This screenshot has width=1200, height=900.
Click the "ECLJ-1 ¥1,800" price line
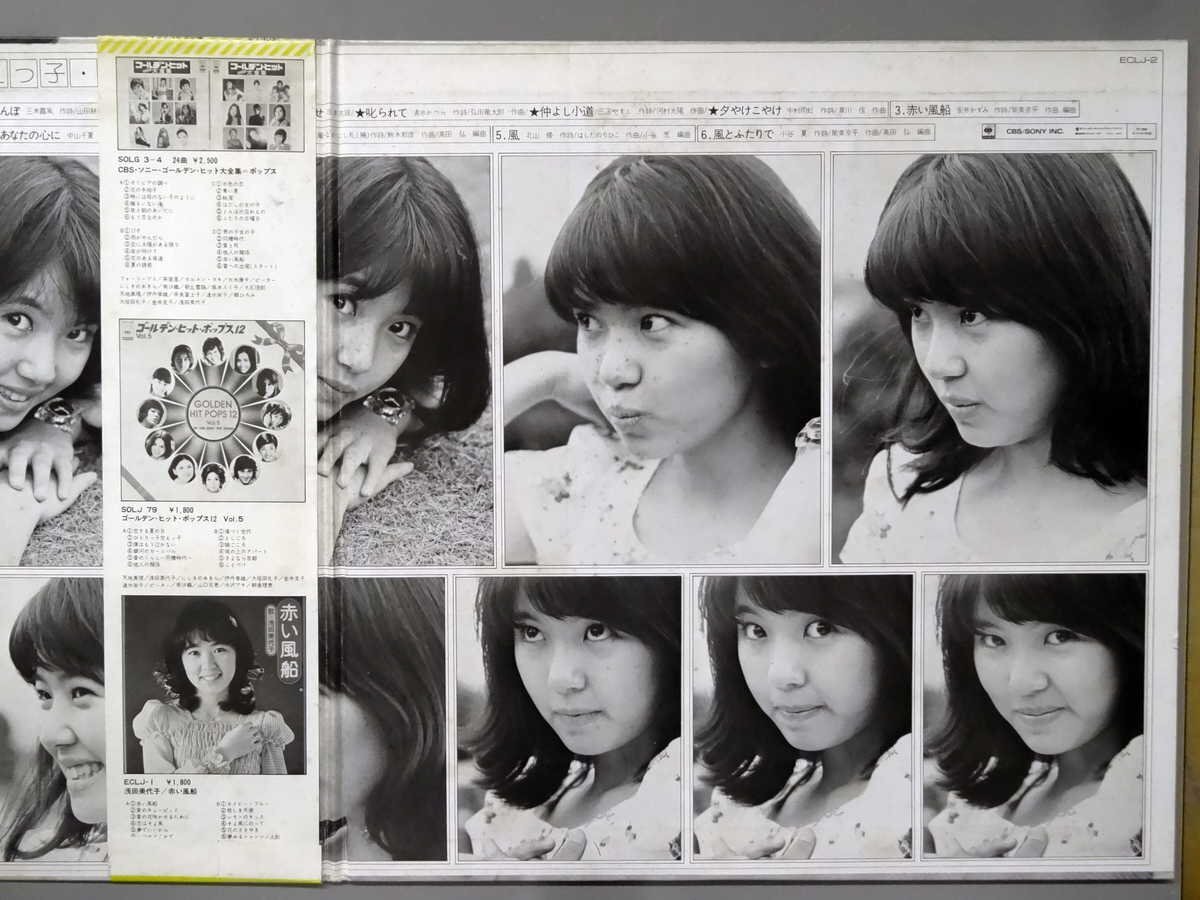pos(158,782)
